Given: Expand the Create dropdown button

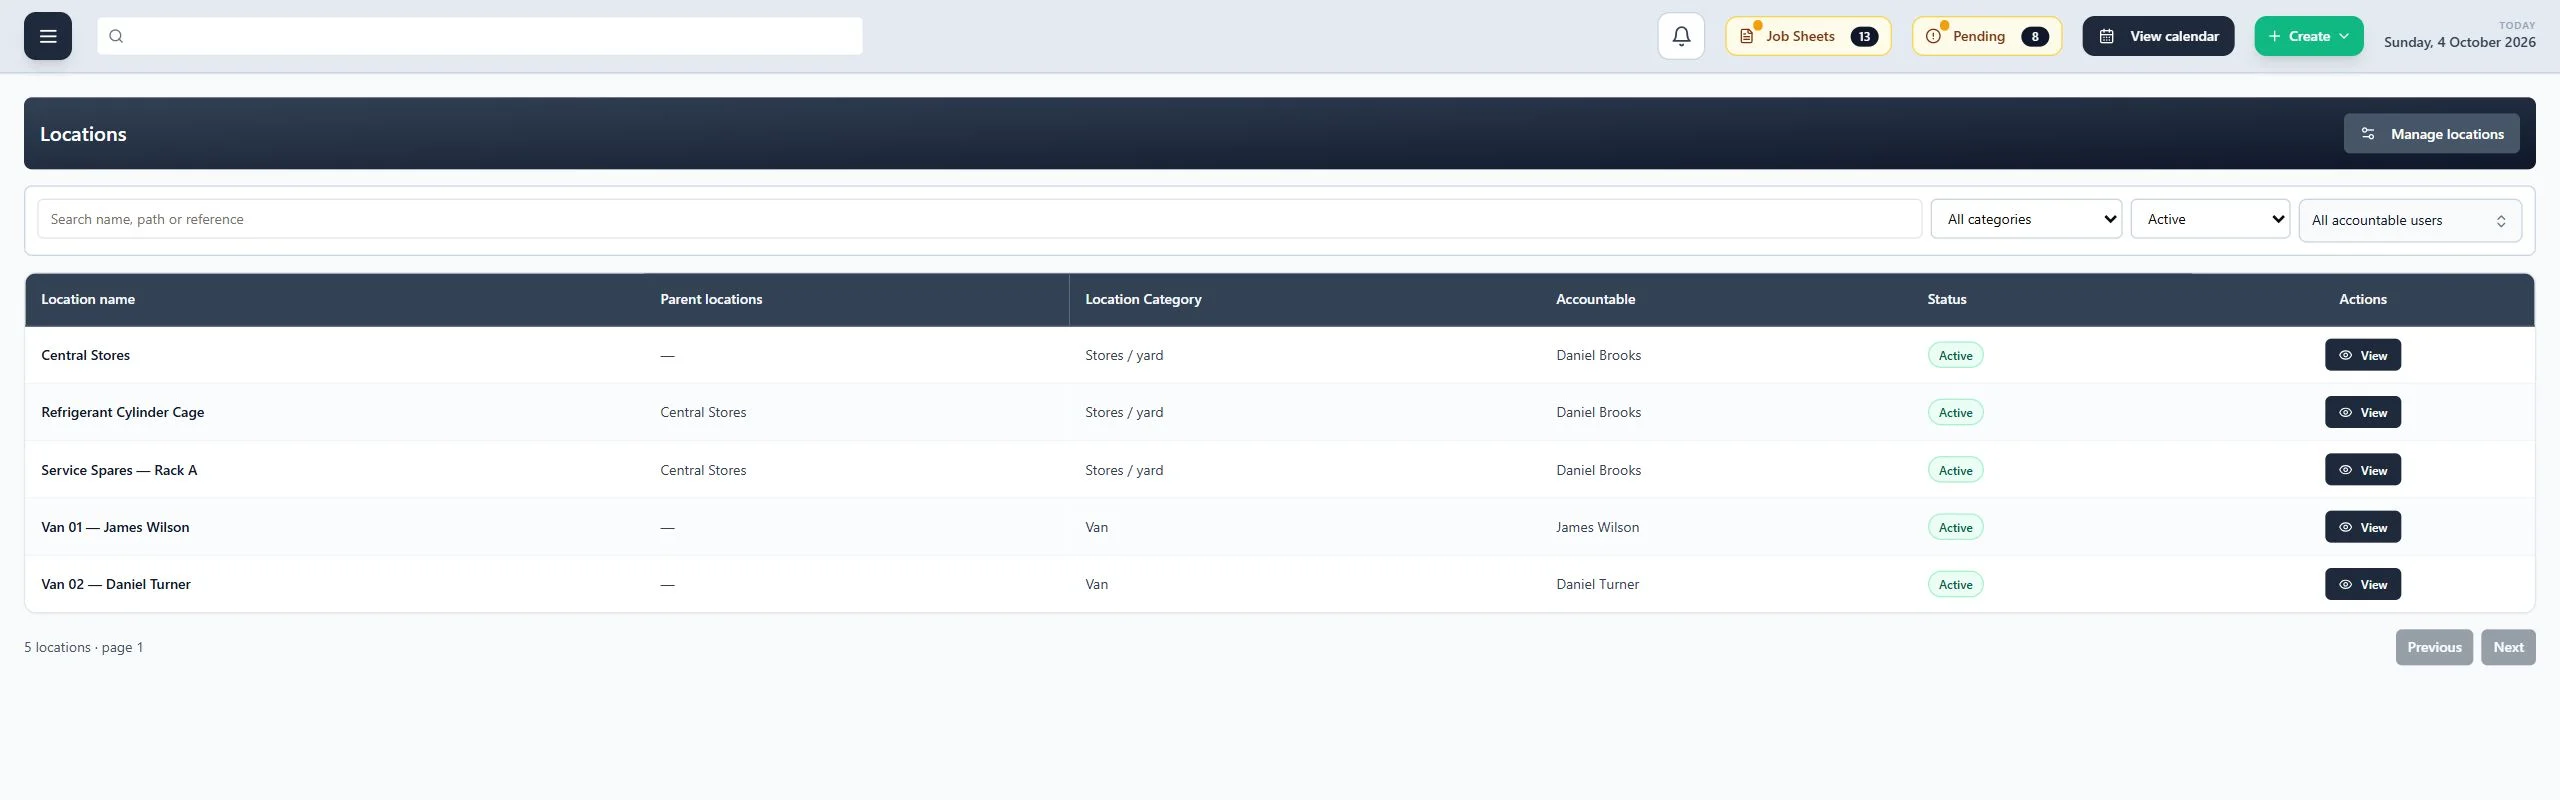Looking at the screenshot, I should pyautogui.click(x=2309, y=36).
